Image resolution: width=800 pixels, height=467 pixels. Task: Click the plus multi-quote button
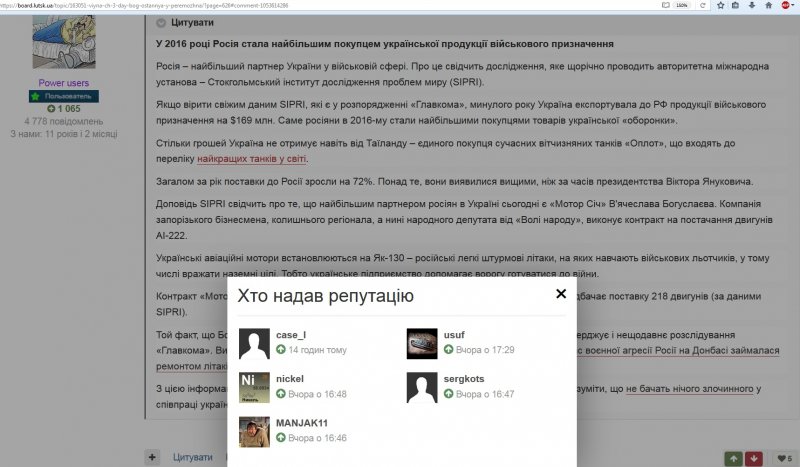coord(152,457)
